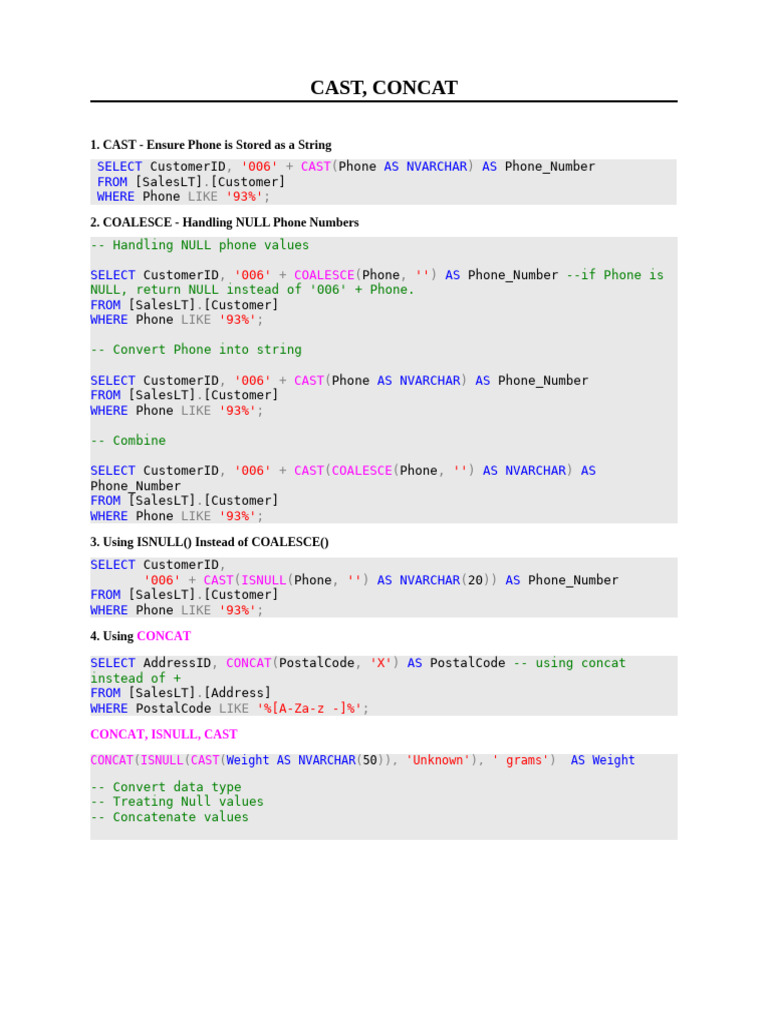Click the '%[A-Za-z -]%' pattern string
The image size is (768, 1024).
pyautogui.click(x=309, y=709)
